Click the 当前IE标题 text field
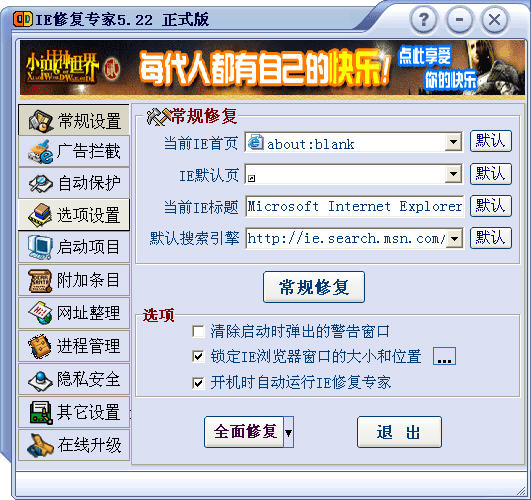The height and width of the screenshot is (500, 531). click(354, 206)
